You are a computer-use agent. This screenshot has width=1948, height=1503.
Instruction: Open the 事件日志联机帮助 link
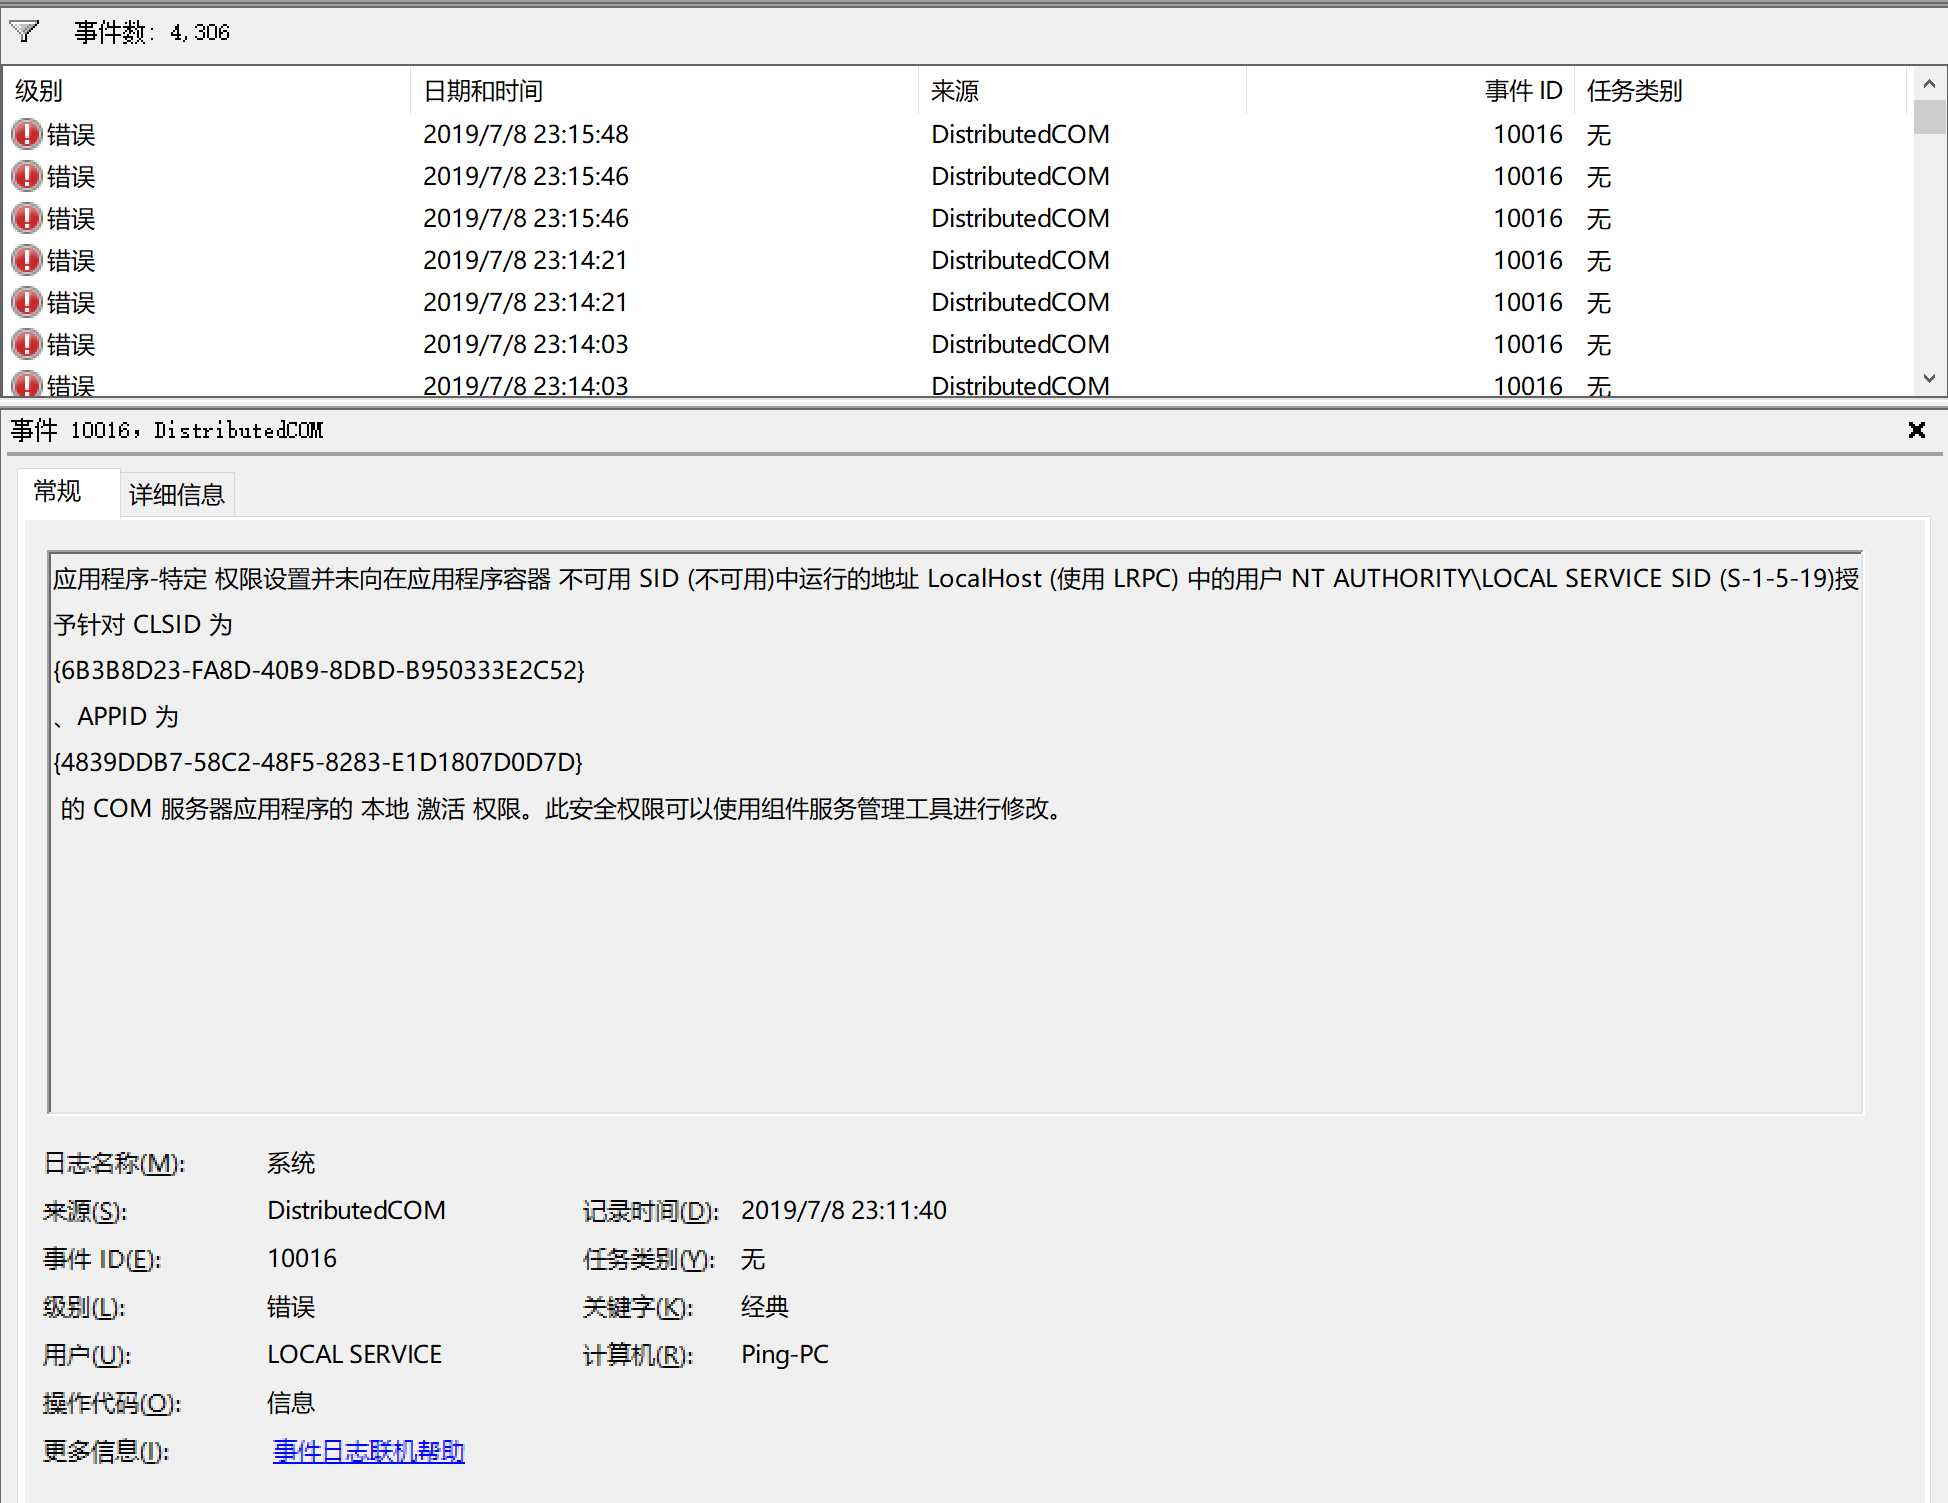tap(369, 1451)
